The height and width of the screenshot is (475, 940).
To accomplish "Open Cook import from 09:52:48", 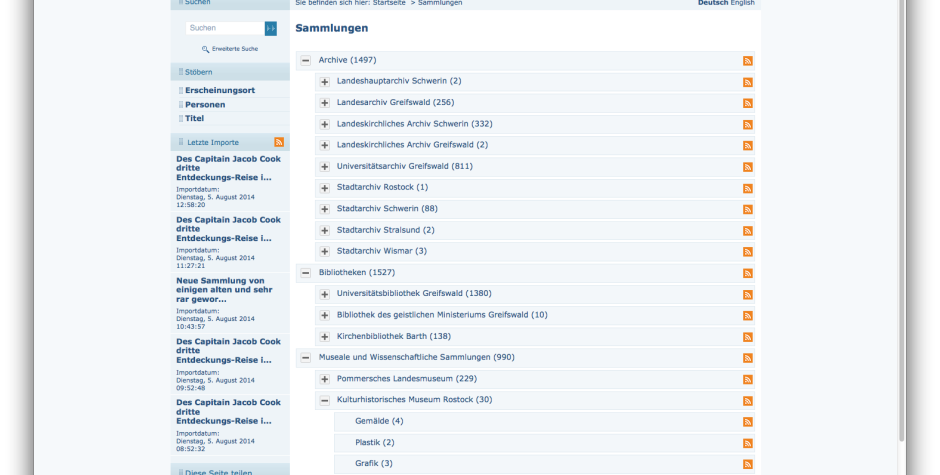I will (x=228, y=351).
